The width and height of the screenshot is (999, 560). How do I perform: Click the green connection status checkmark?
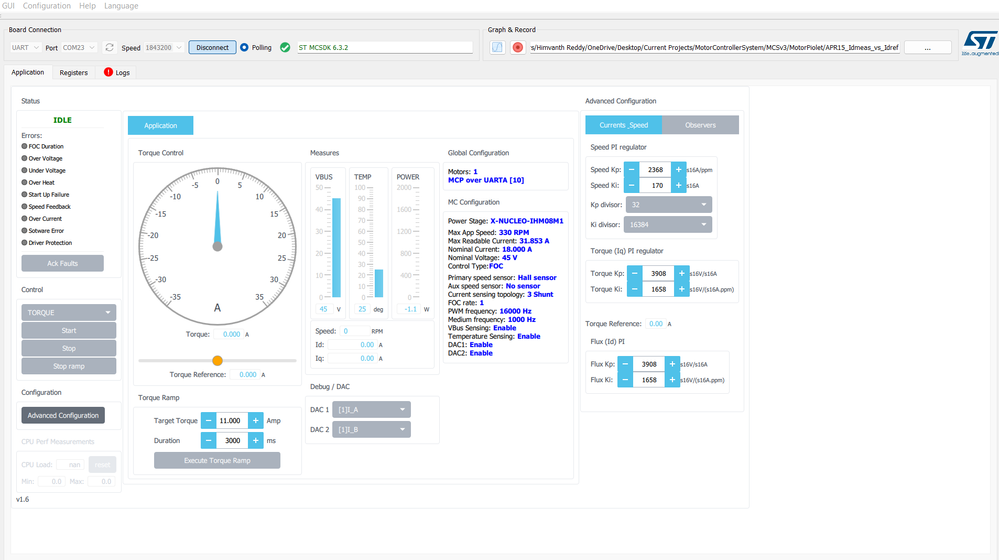285,47
